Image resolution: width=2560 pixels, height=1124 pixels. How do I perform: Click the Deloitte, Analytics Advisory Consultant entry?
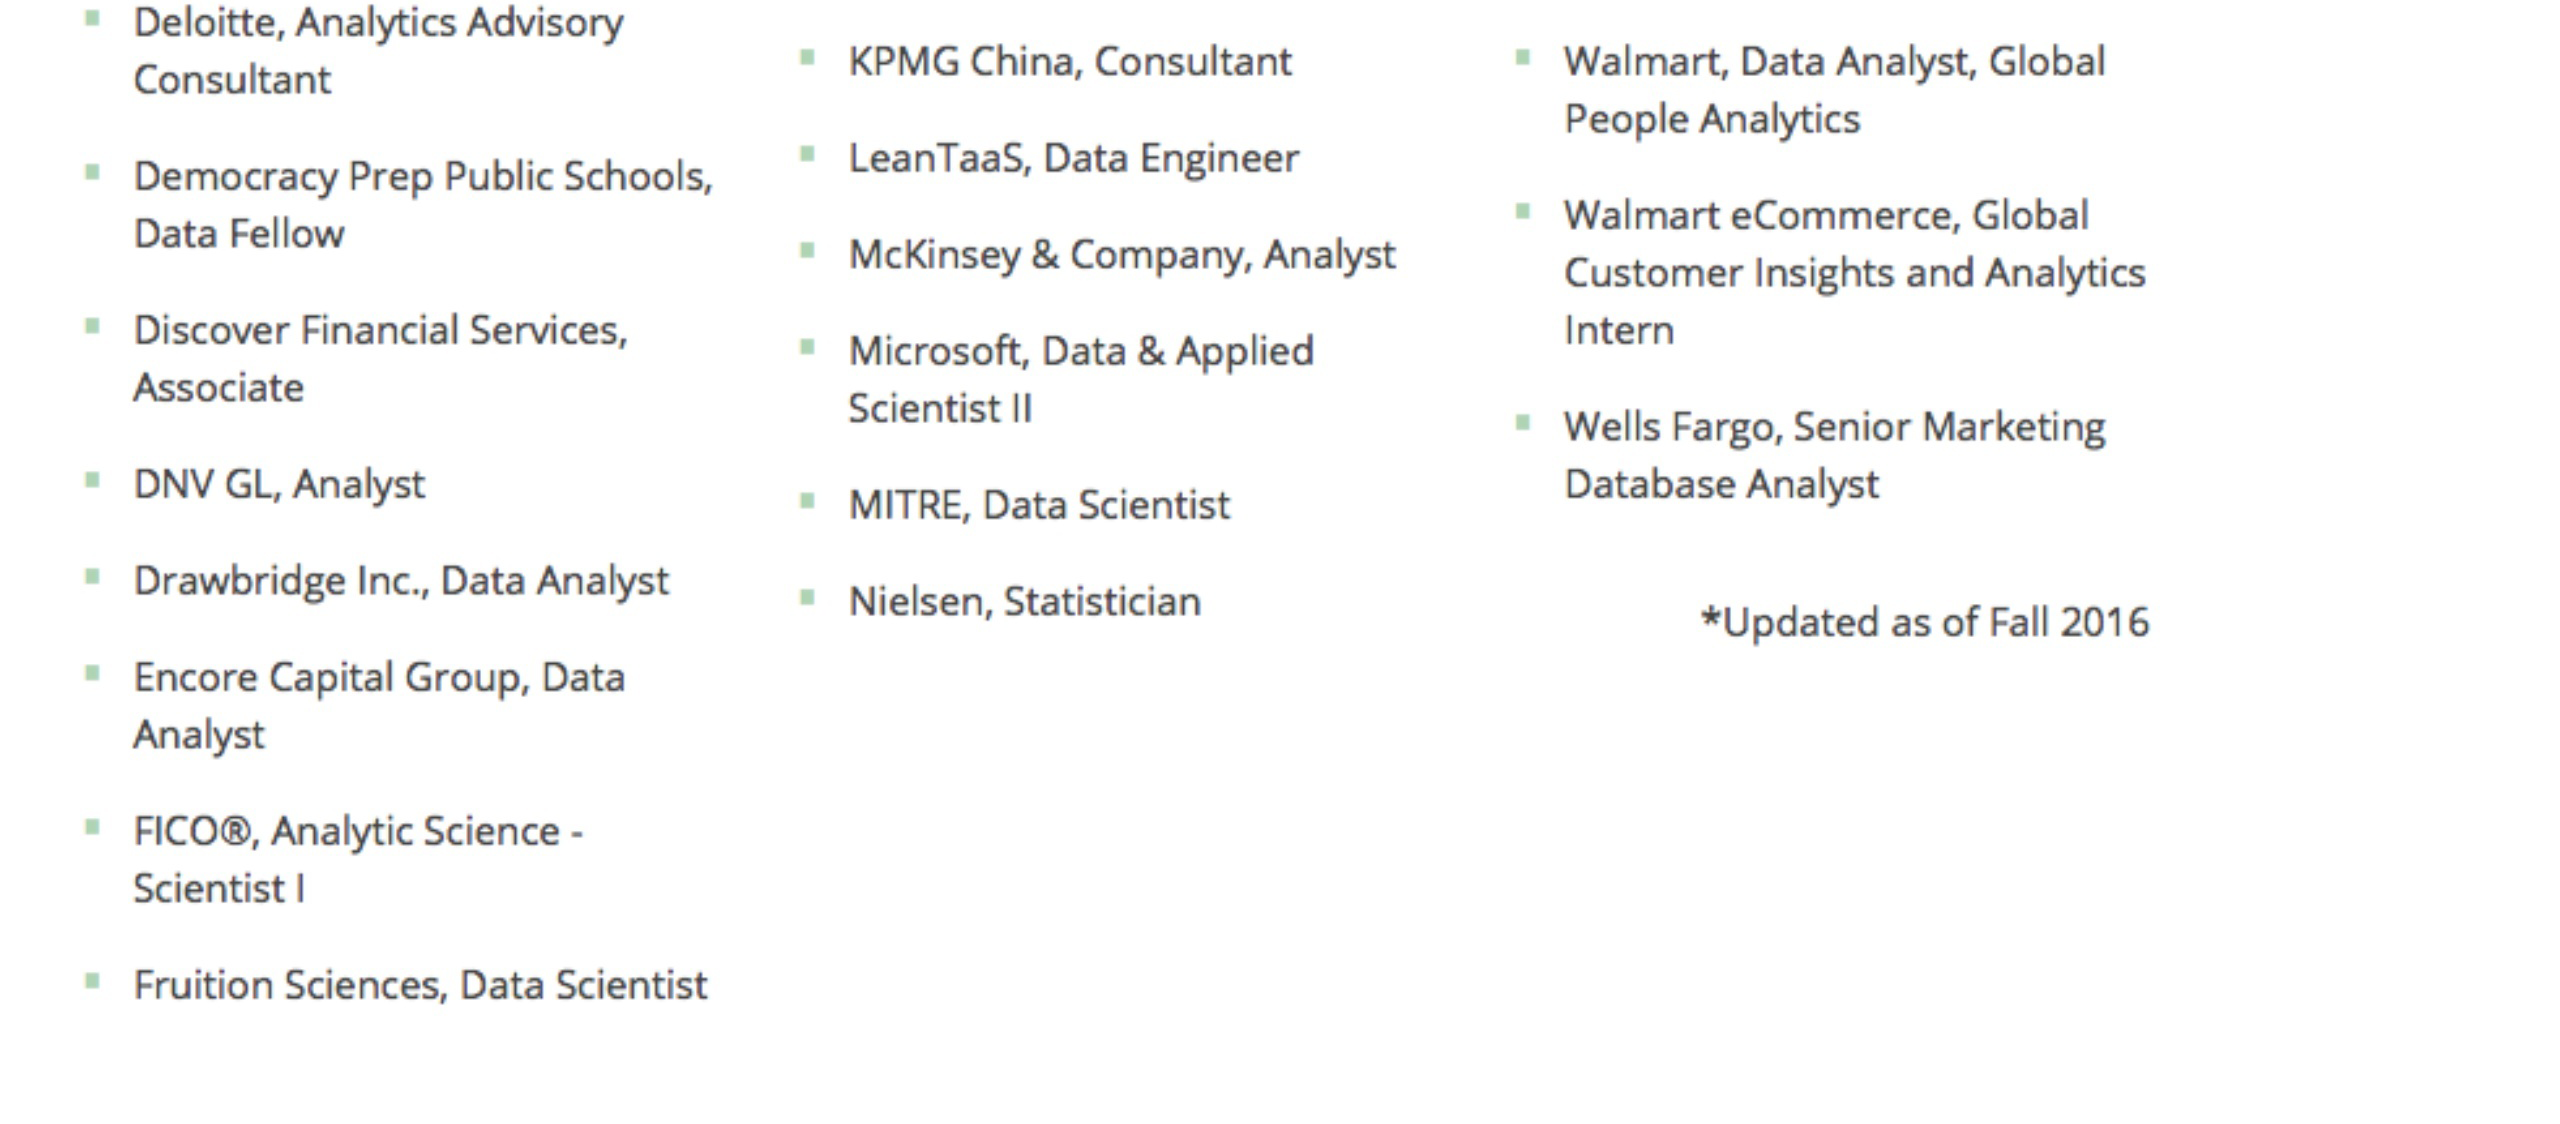point(378,50)
